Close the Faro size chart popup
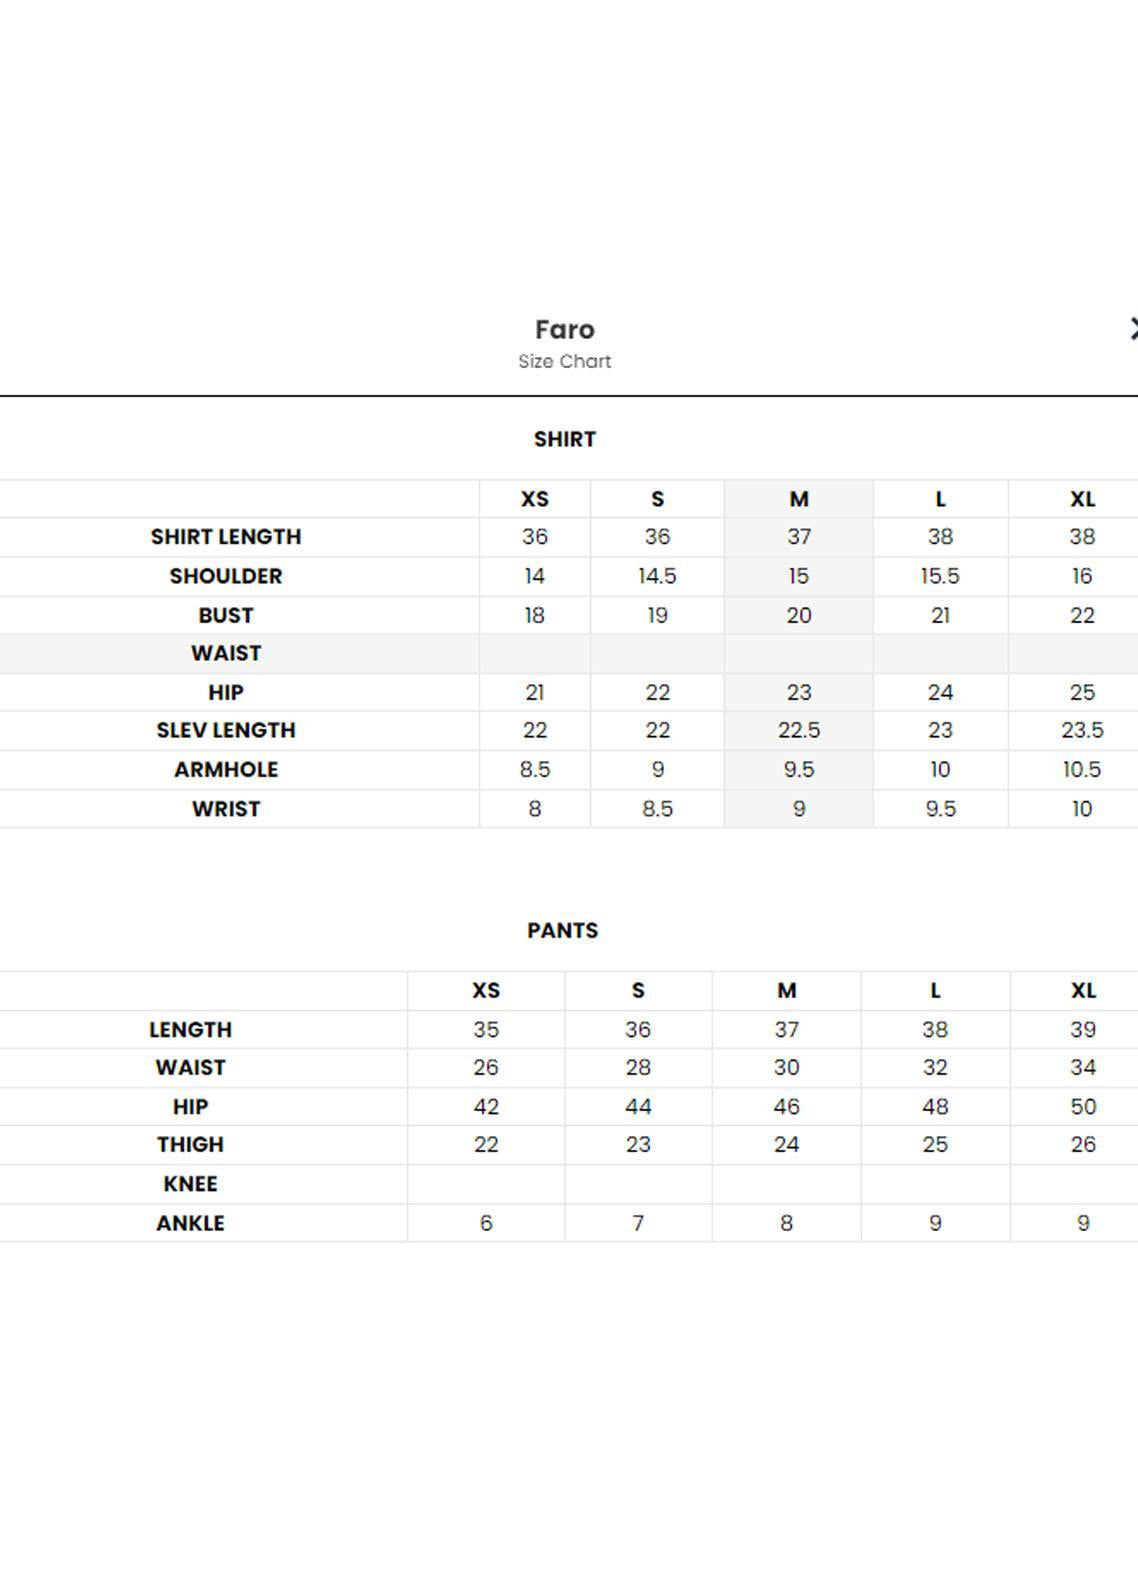This screenshot has width=1138, height=1584. pos(1133,328)
